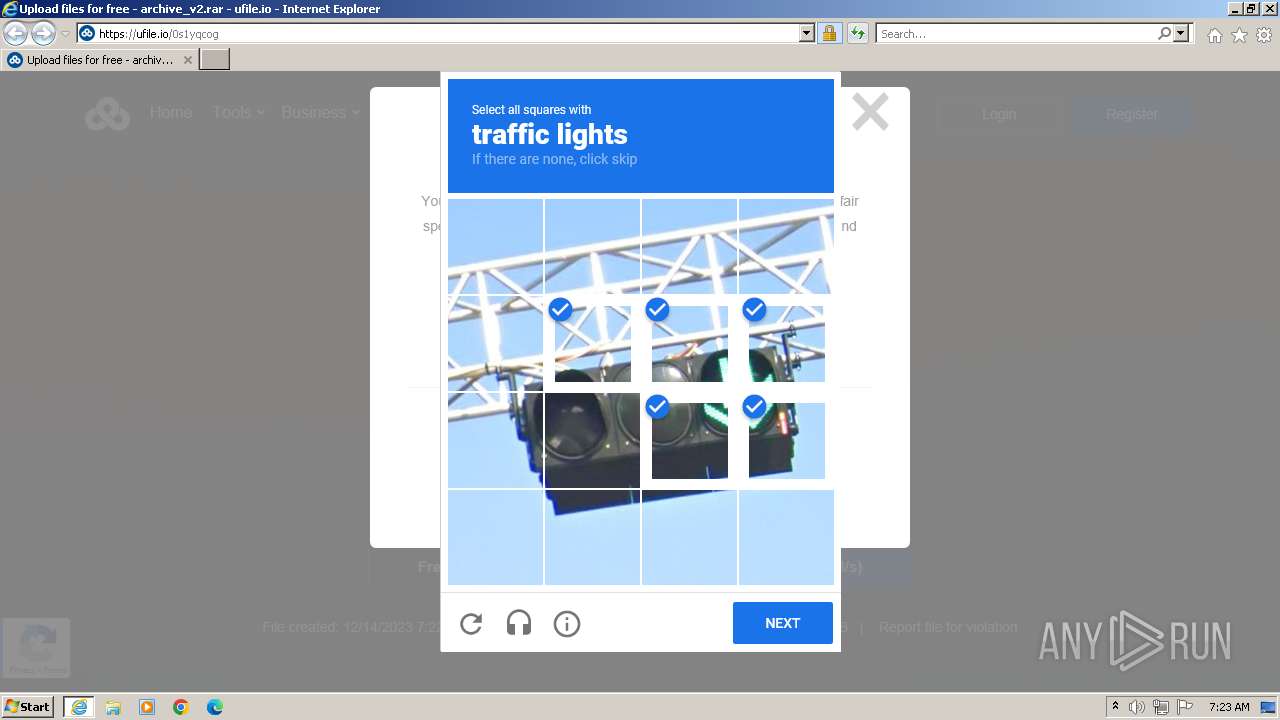Expand the Tools menu
Image resolution: width=1280 pixels, height=720 pixels.
click(x=238, y=113)
